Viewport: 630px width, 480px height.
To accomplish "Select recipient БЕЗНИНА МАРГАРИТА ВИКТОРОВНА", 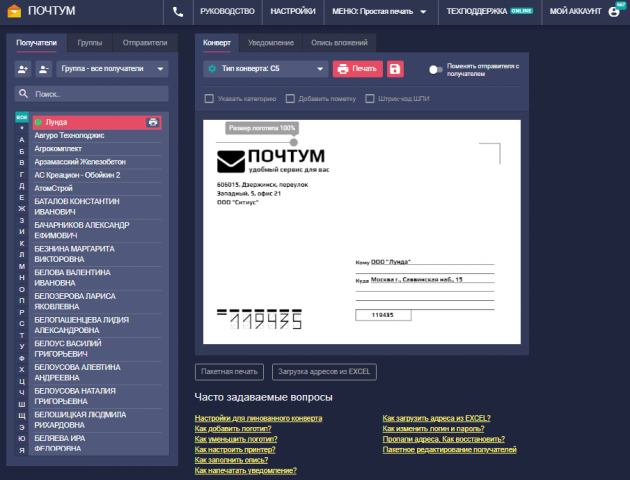I will [97, 254].
